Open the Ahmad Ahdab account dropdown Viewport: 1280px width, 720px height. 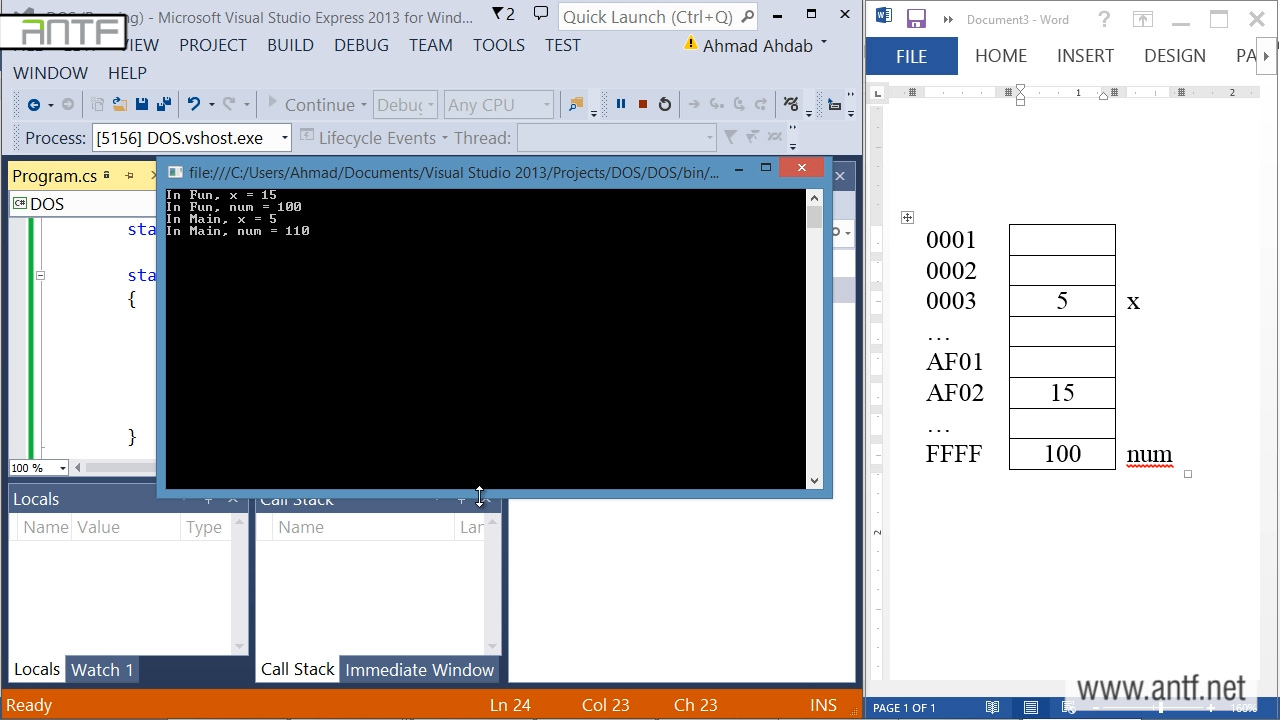824,43
